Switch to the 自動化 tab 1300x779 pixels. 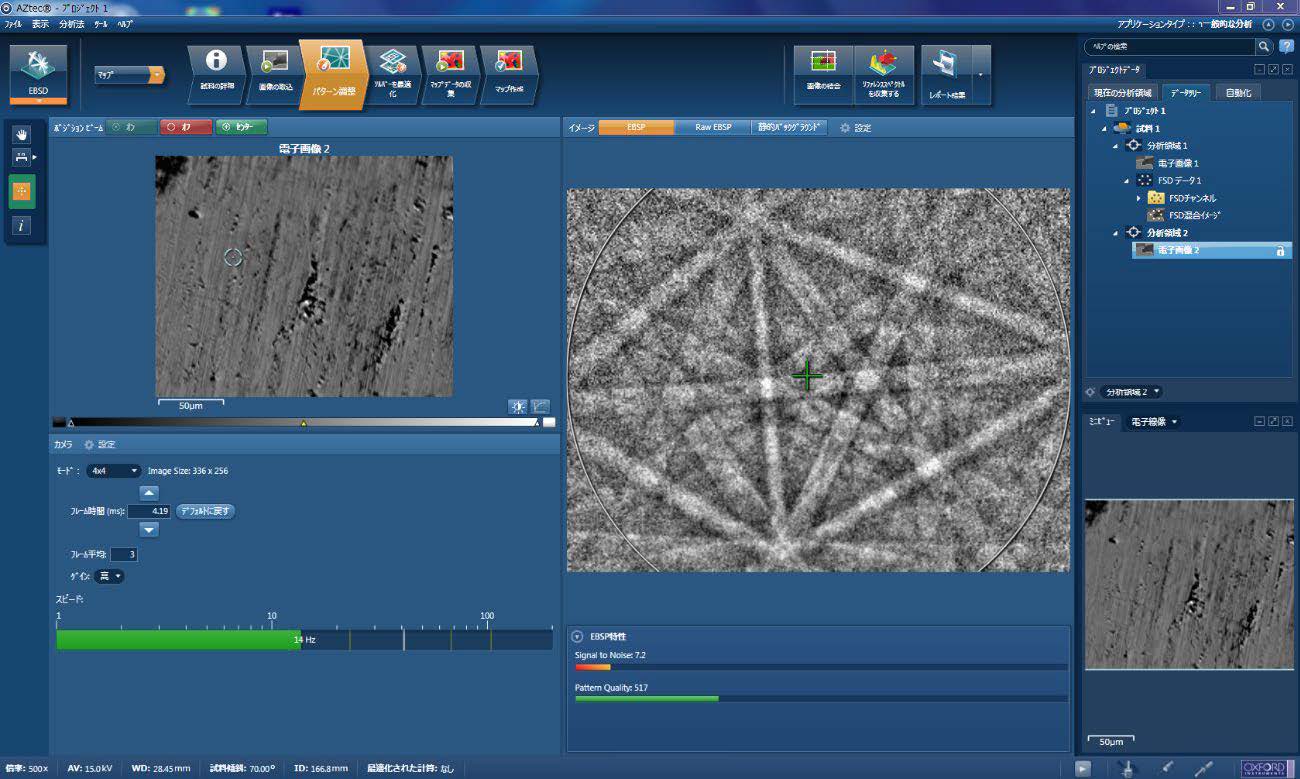pyautogui.click(x=1239, y=93)
